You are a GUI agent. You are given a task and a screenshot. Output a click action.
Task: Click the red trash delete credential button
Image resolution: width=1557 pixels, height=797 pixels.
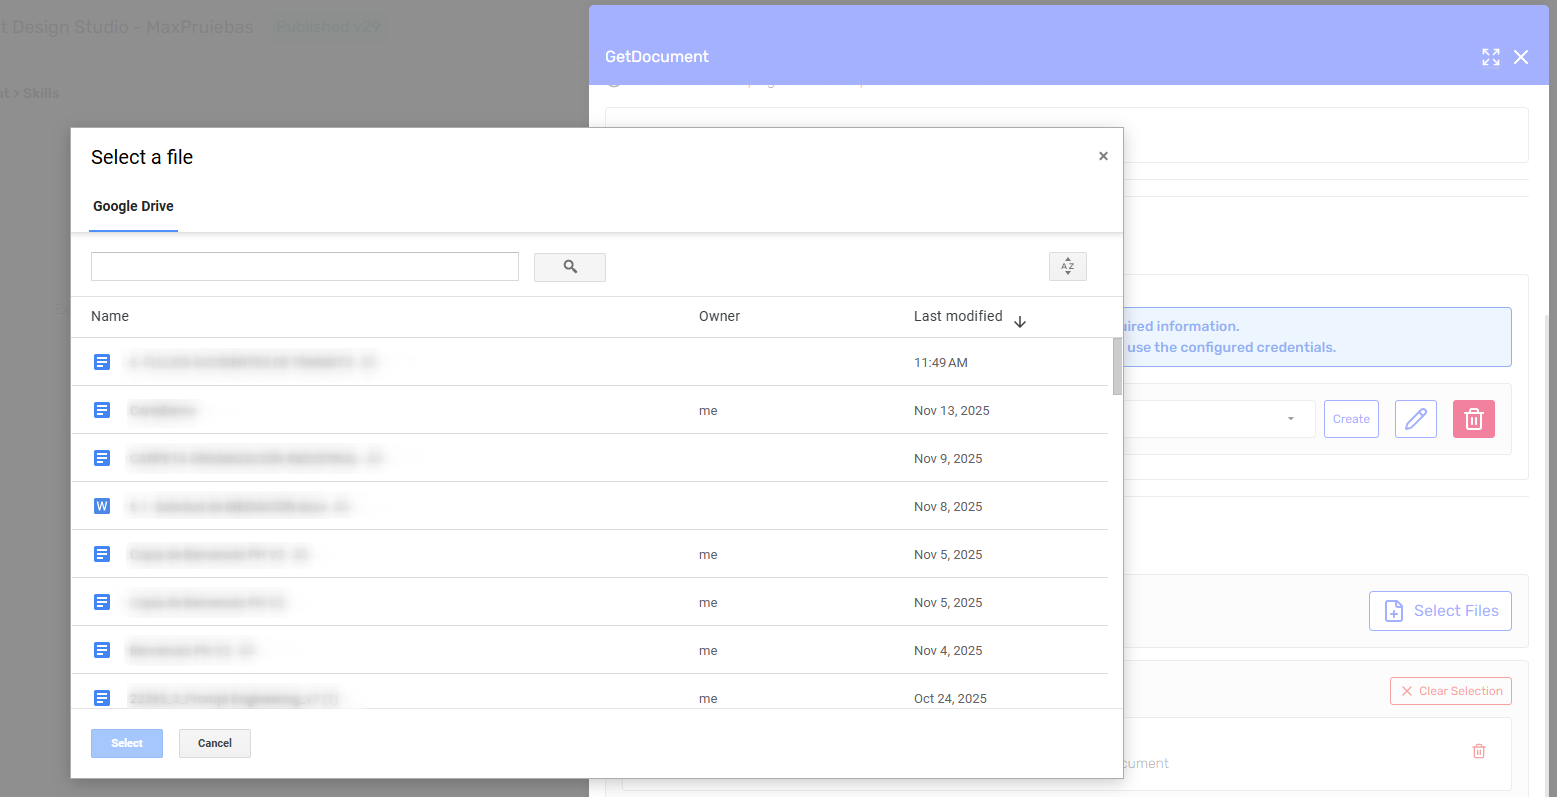[1473, 419]
